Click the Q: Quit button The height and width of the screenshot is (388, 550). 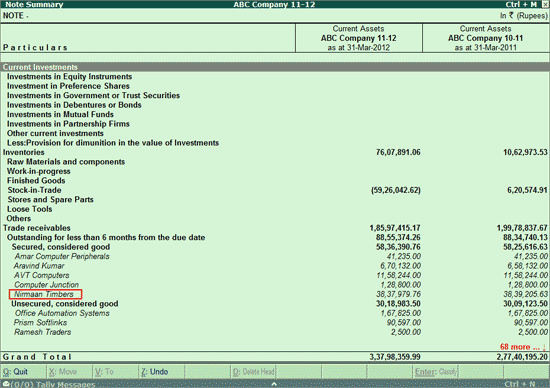pos(23,372)
